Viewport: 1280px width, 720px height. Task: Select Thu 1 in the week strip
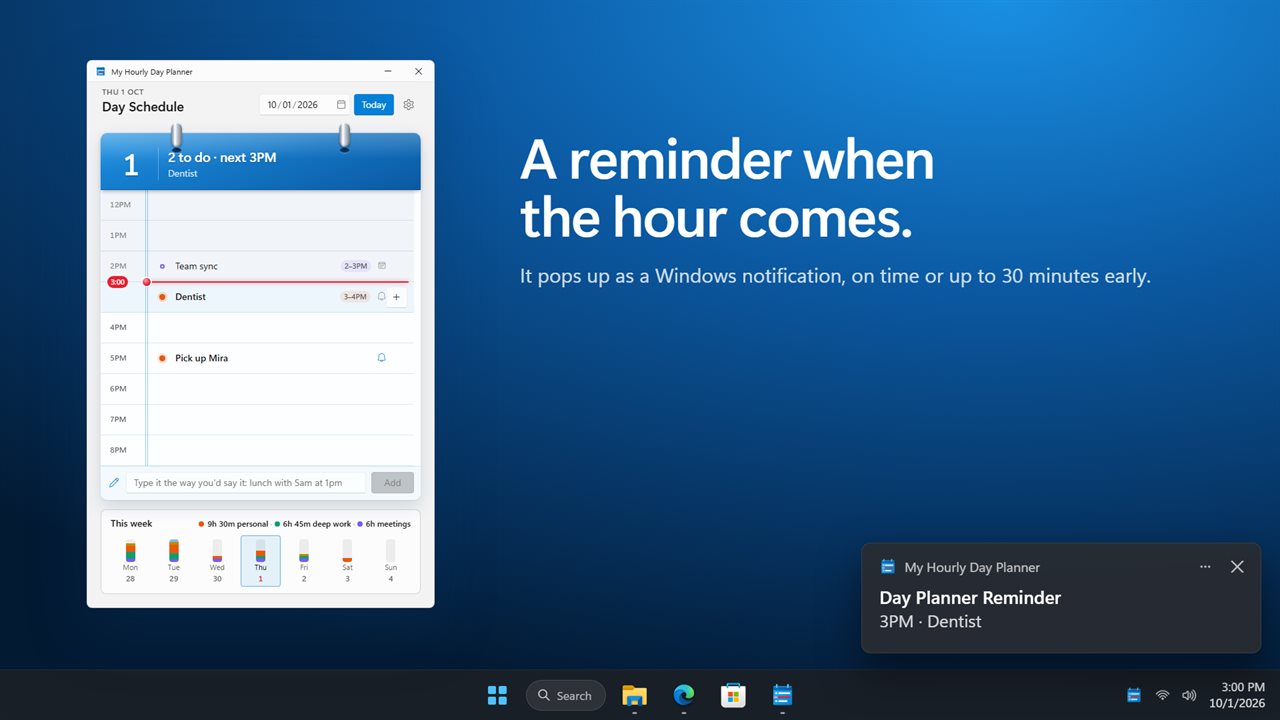(x=260, y=561)
